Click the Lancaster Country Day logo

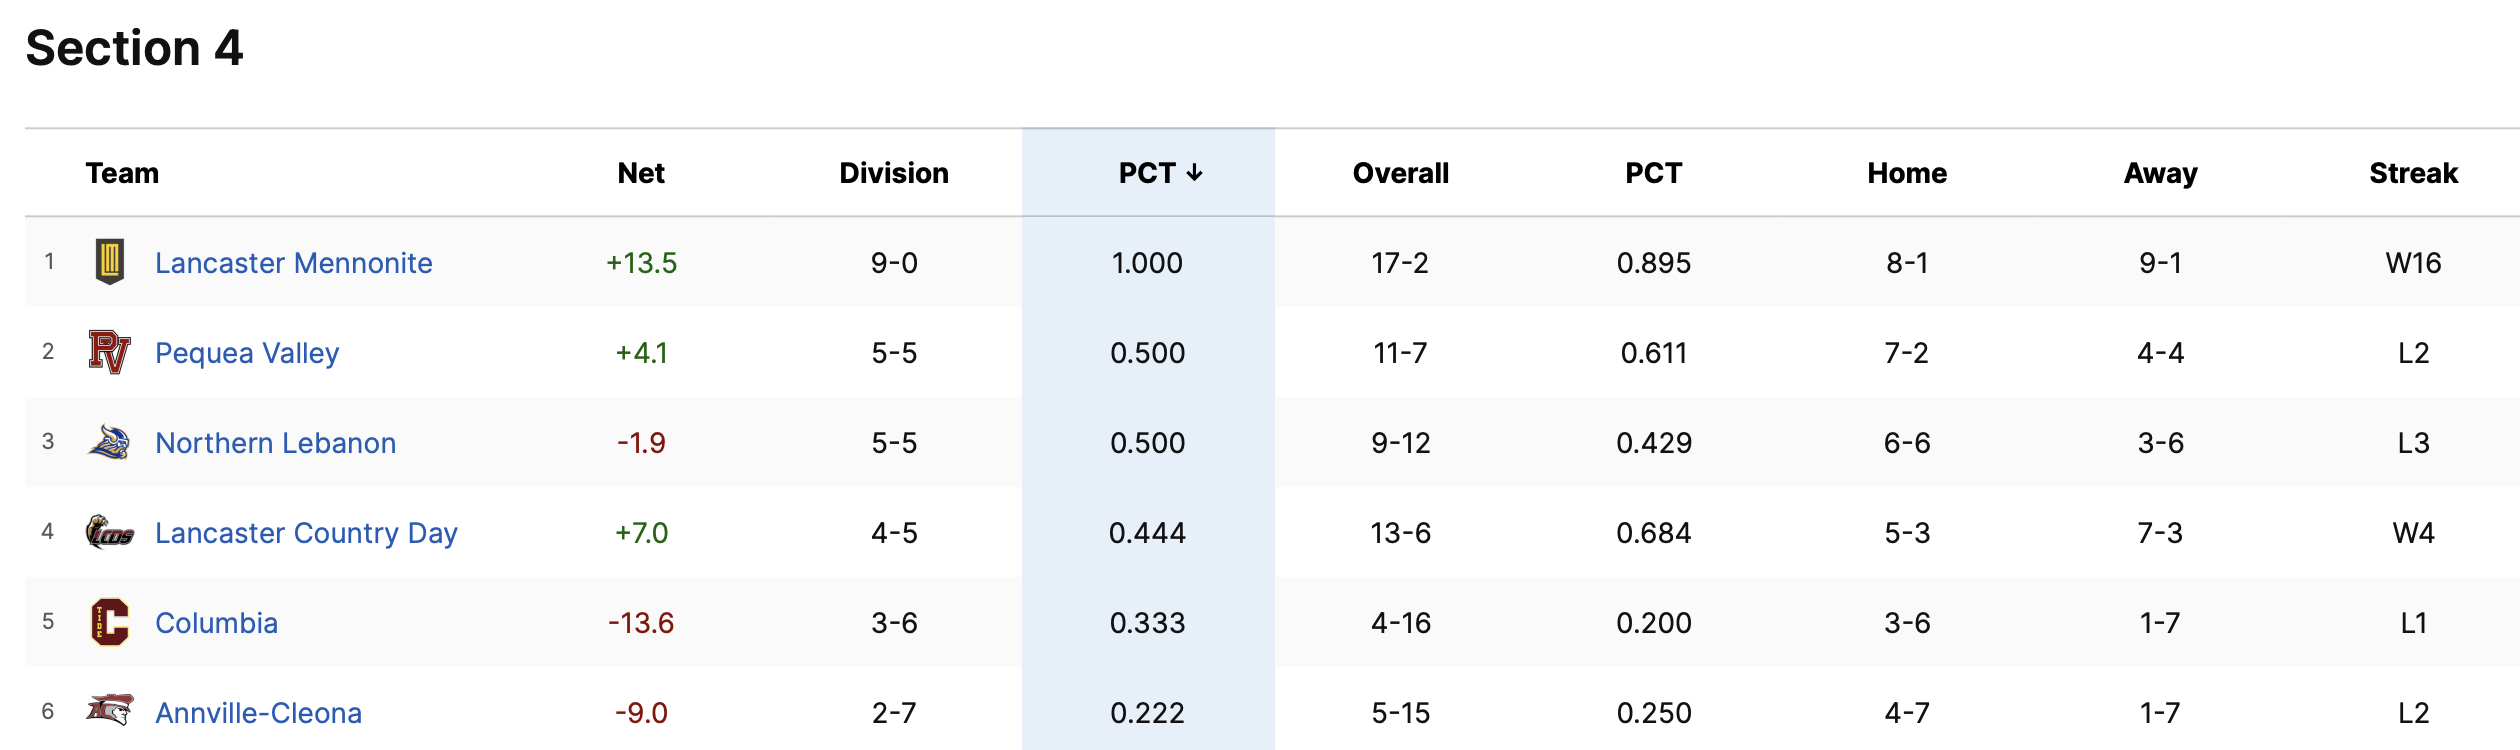point(109,532)
